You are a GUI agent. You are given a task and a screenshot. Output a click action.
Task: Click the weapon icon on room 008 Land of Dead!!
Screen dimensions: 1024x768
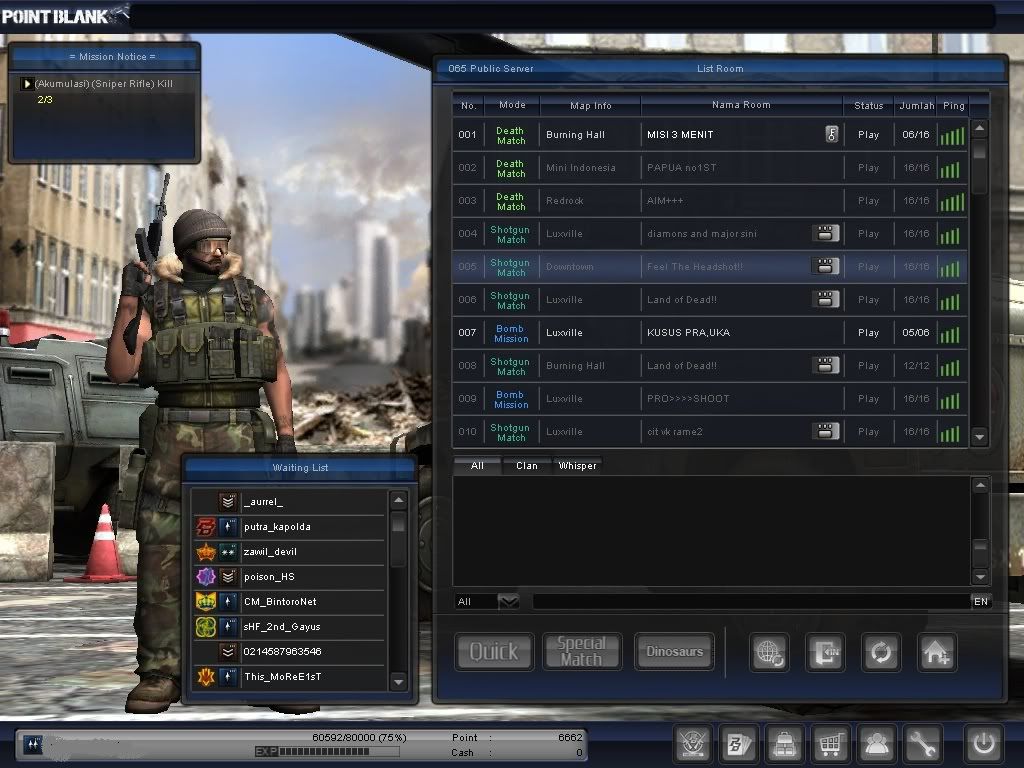point(825,365)
